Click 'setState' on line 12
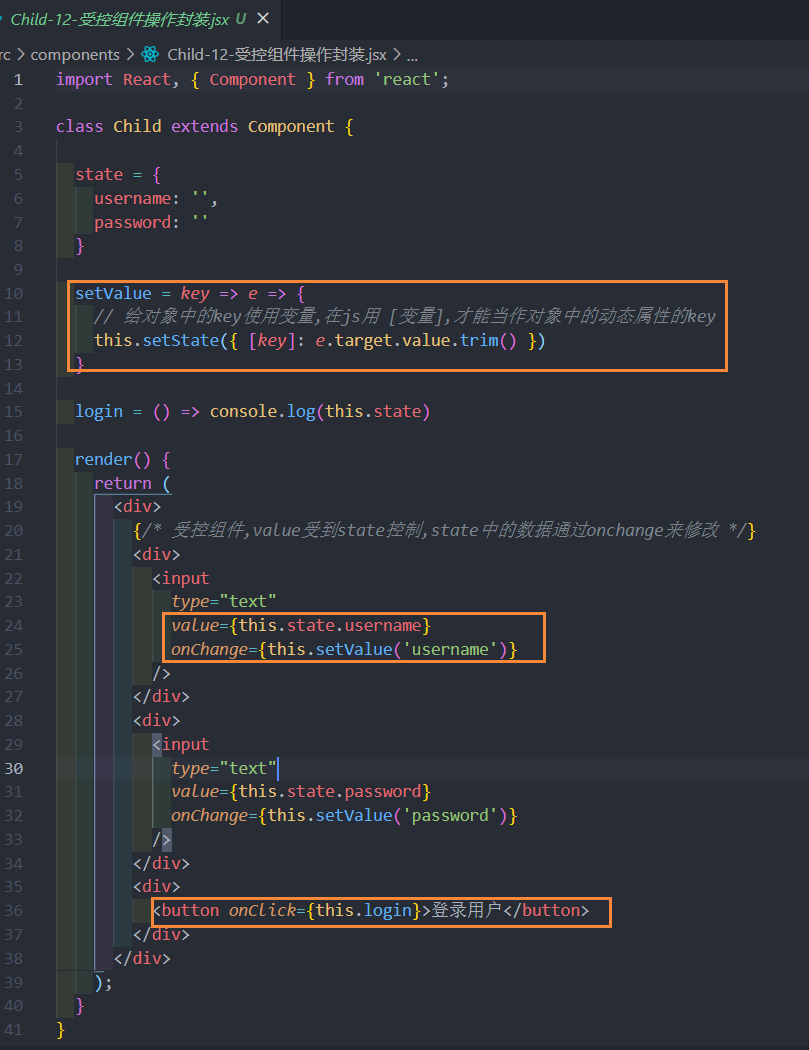This screenshot has width=809, height=1050. (x=181, y=340)
